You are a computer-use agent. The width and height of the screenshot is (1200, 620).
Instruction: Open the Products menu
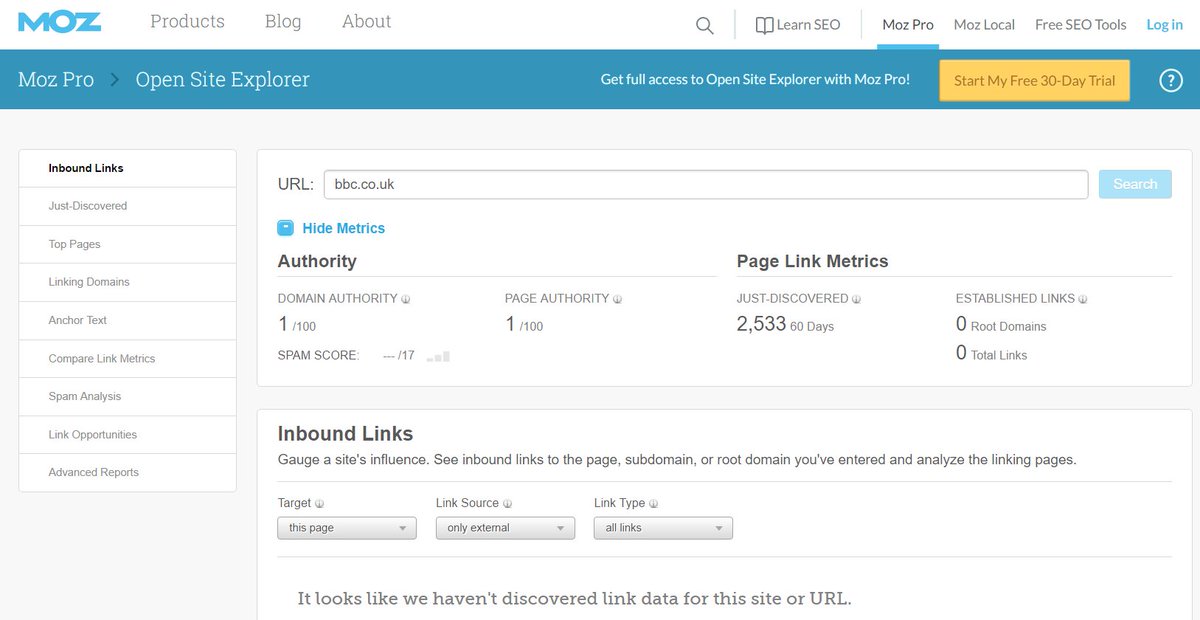pyautogui.click(x=187, y=21)
